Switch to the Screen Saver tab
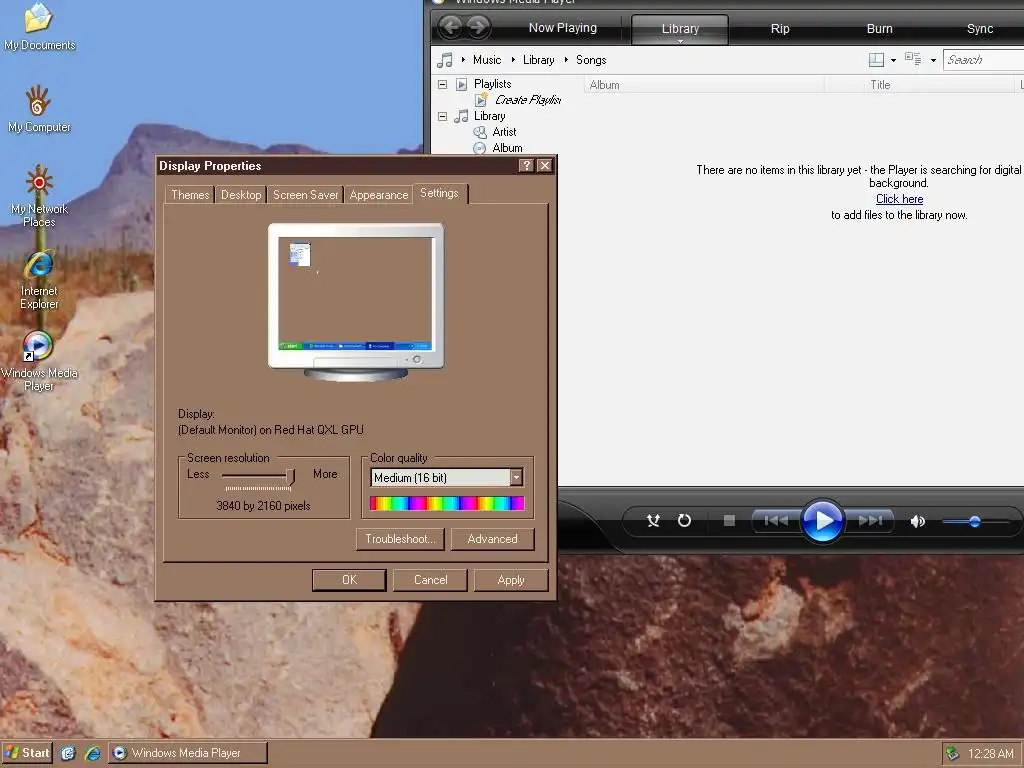 [x=305, y=195]
